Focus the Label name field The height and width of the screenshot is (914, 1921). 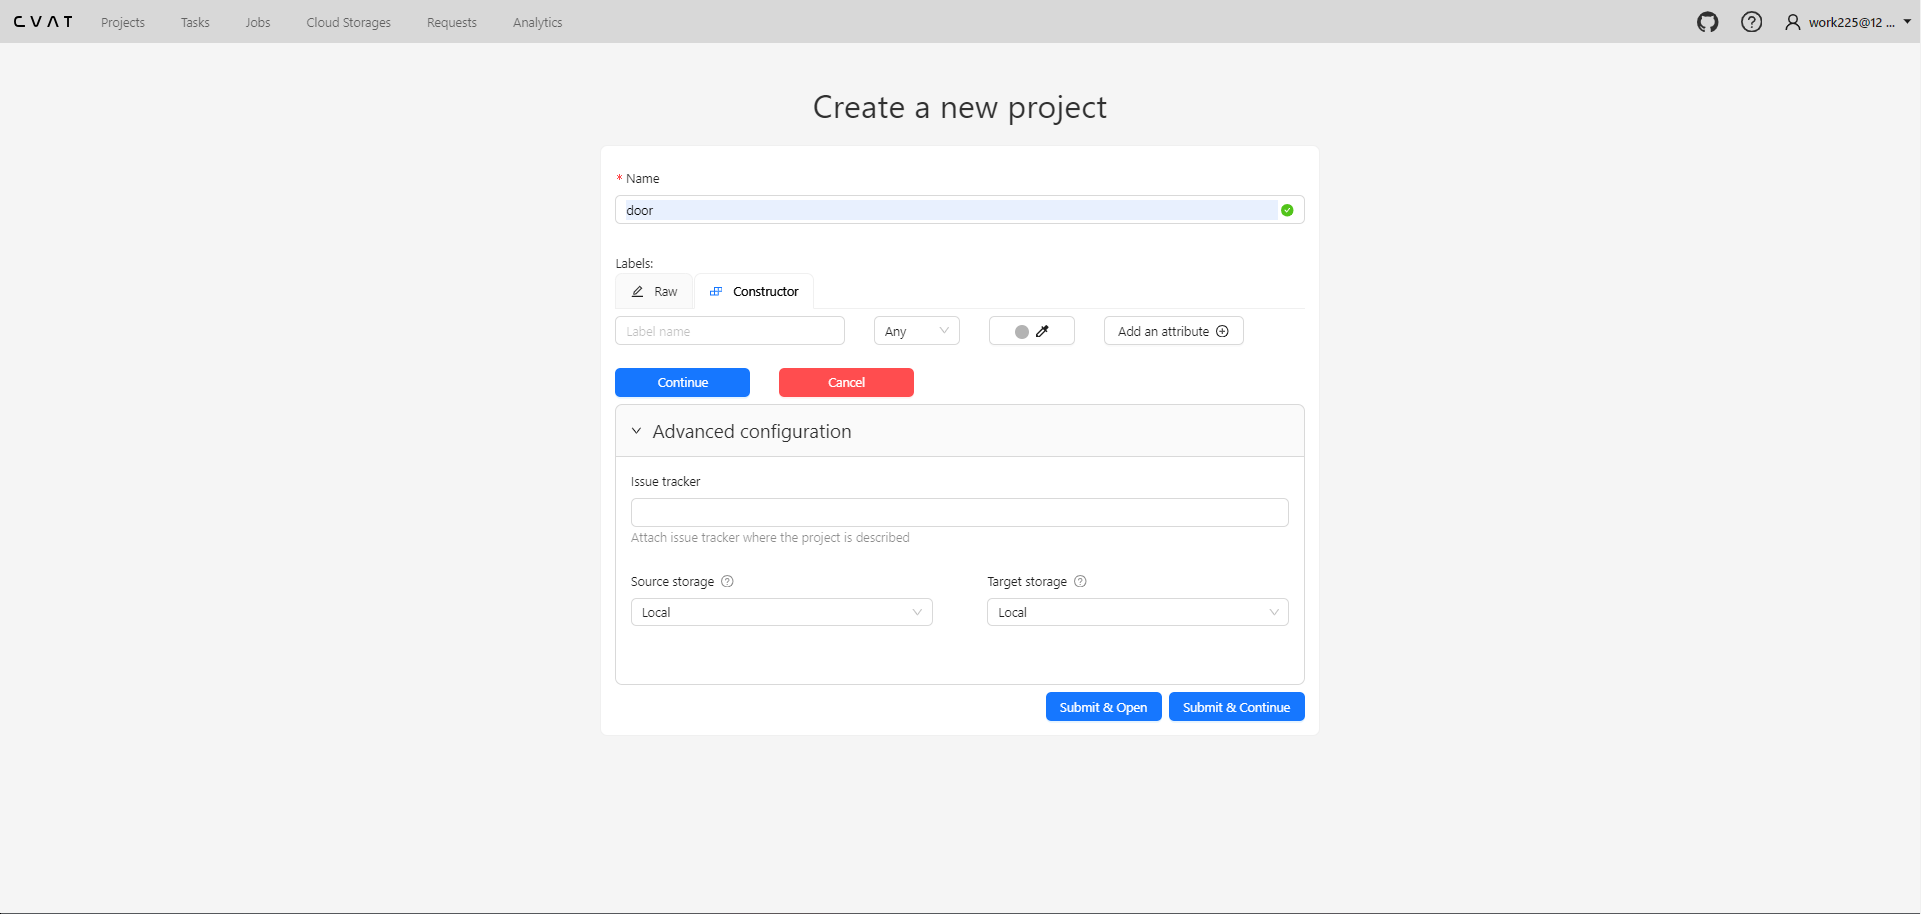730,331
